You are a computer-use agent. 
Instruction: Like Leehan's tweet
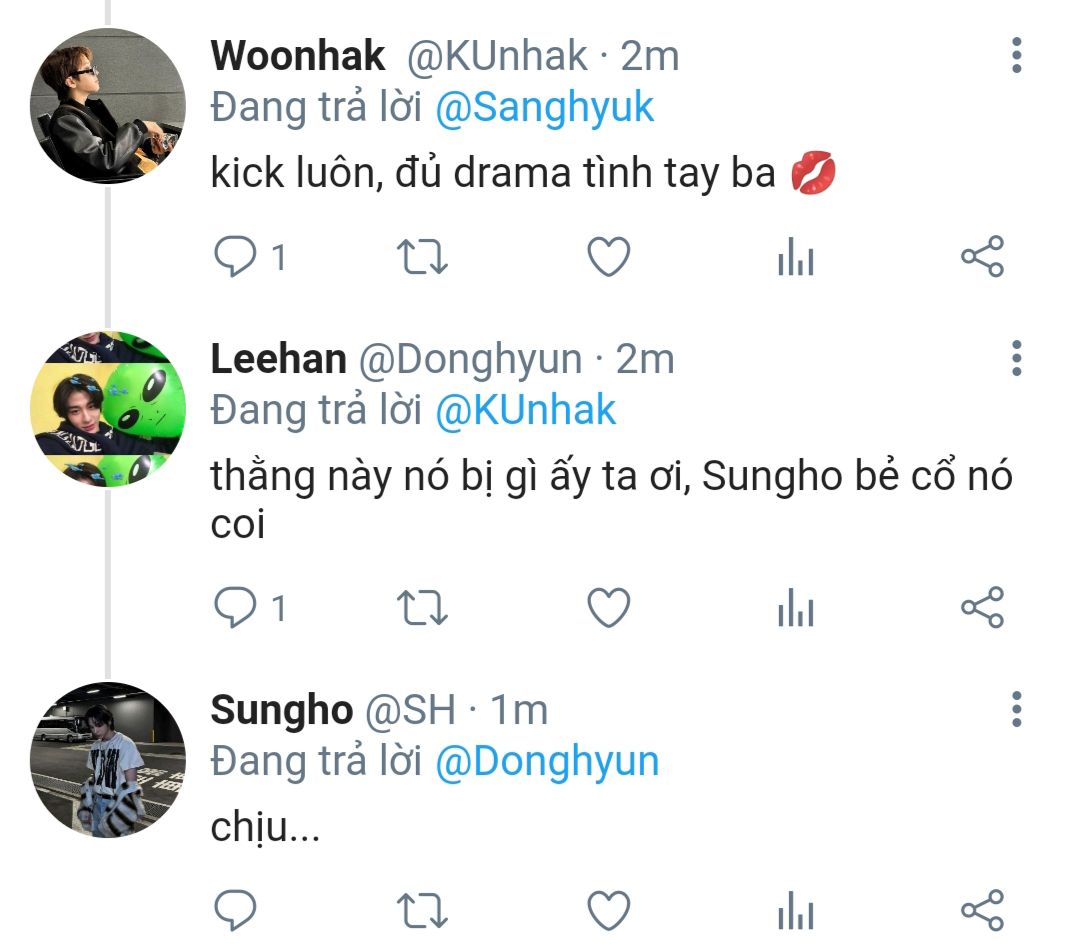[x=608, y=607]
